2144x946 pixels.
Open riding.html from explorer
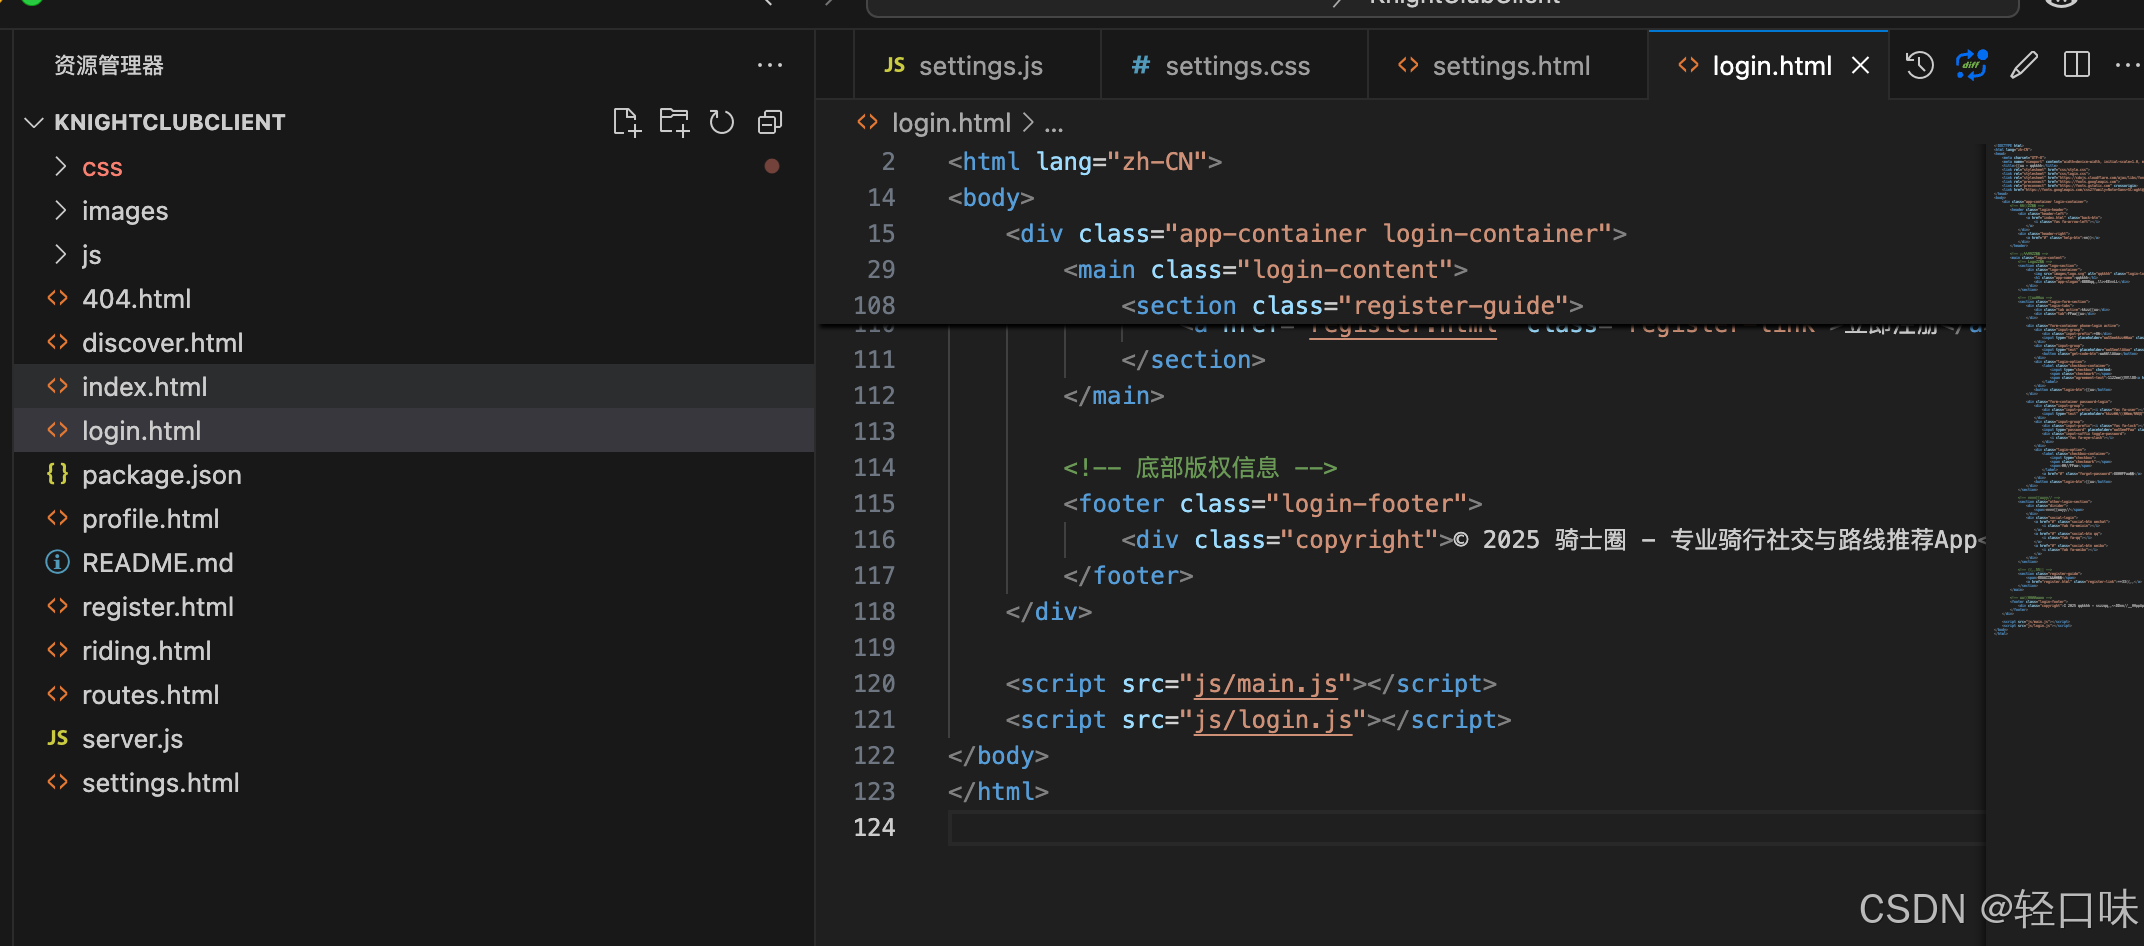tap(414, 651)
